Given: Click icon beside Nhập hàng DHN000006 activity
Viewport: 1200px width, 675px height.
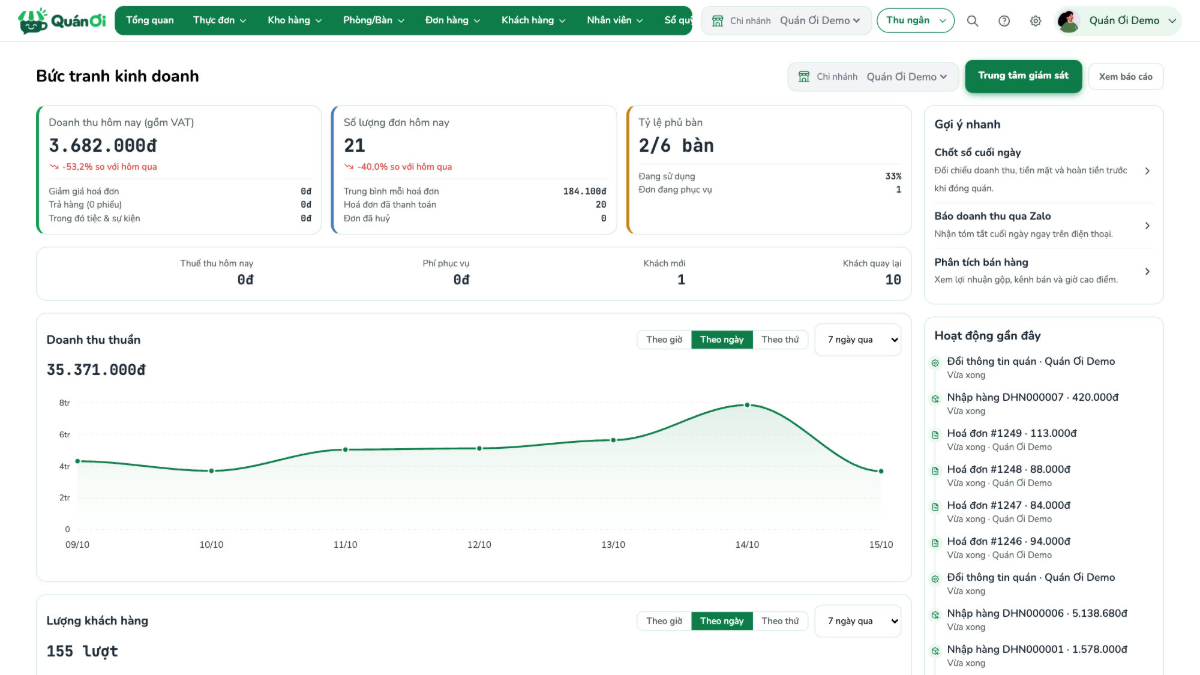Looking at the screenshot, I should pos(935,615).
